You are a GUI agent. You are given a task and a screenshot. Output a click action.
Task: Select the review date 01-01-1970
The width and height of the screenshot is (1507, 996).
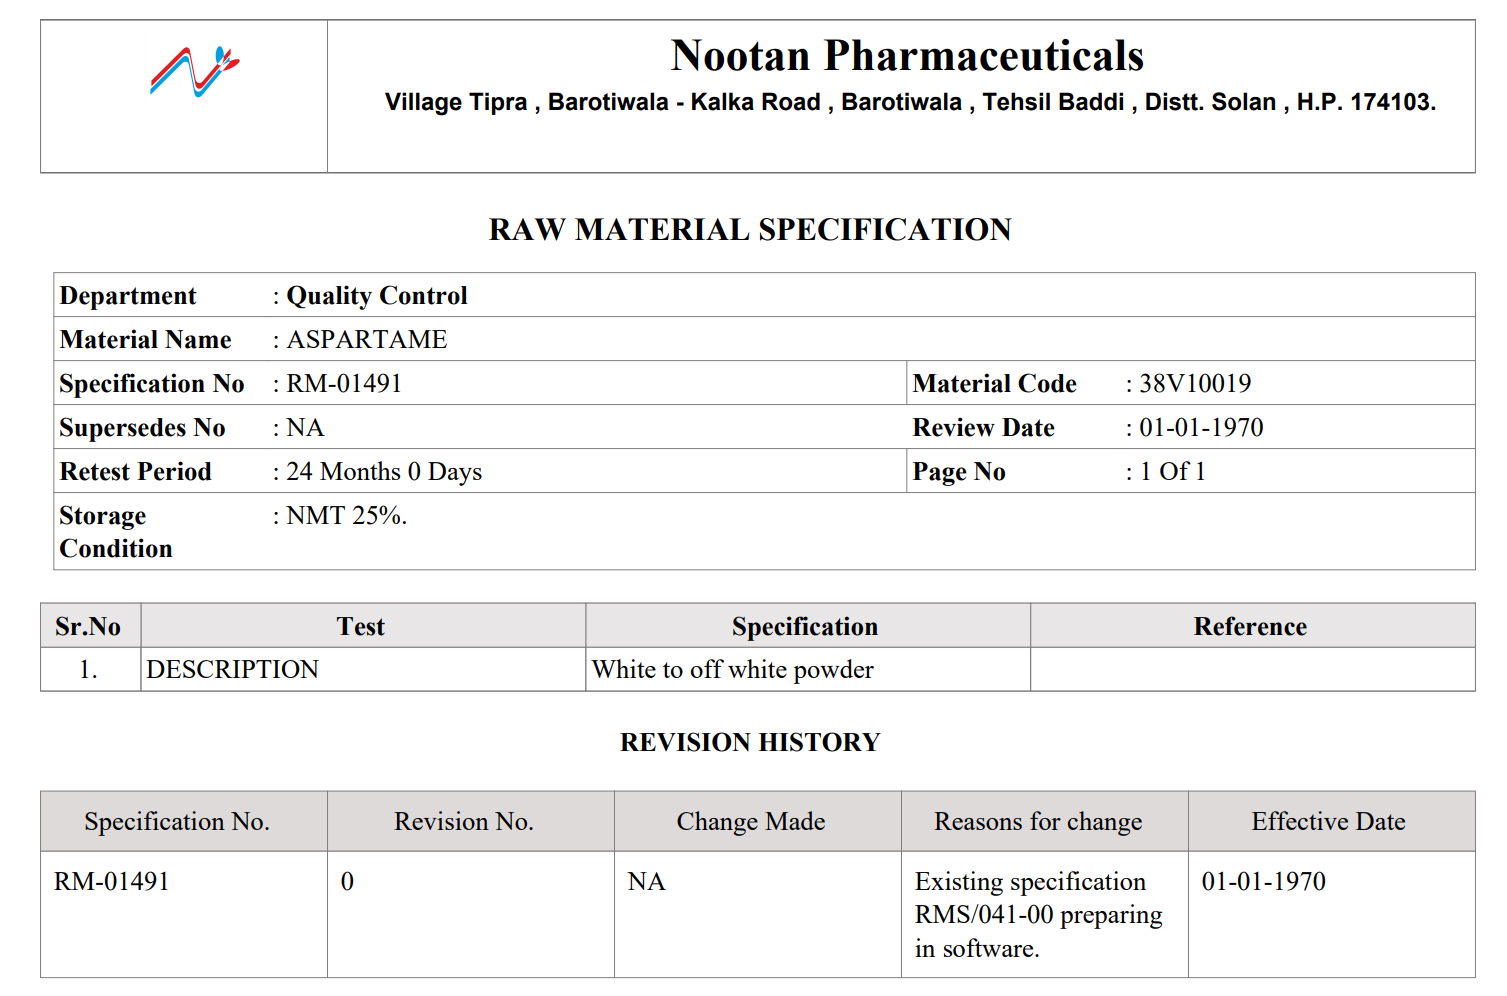[x=1201, y=428]
